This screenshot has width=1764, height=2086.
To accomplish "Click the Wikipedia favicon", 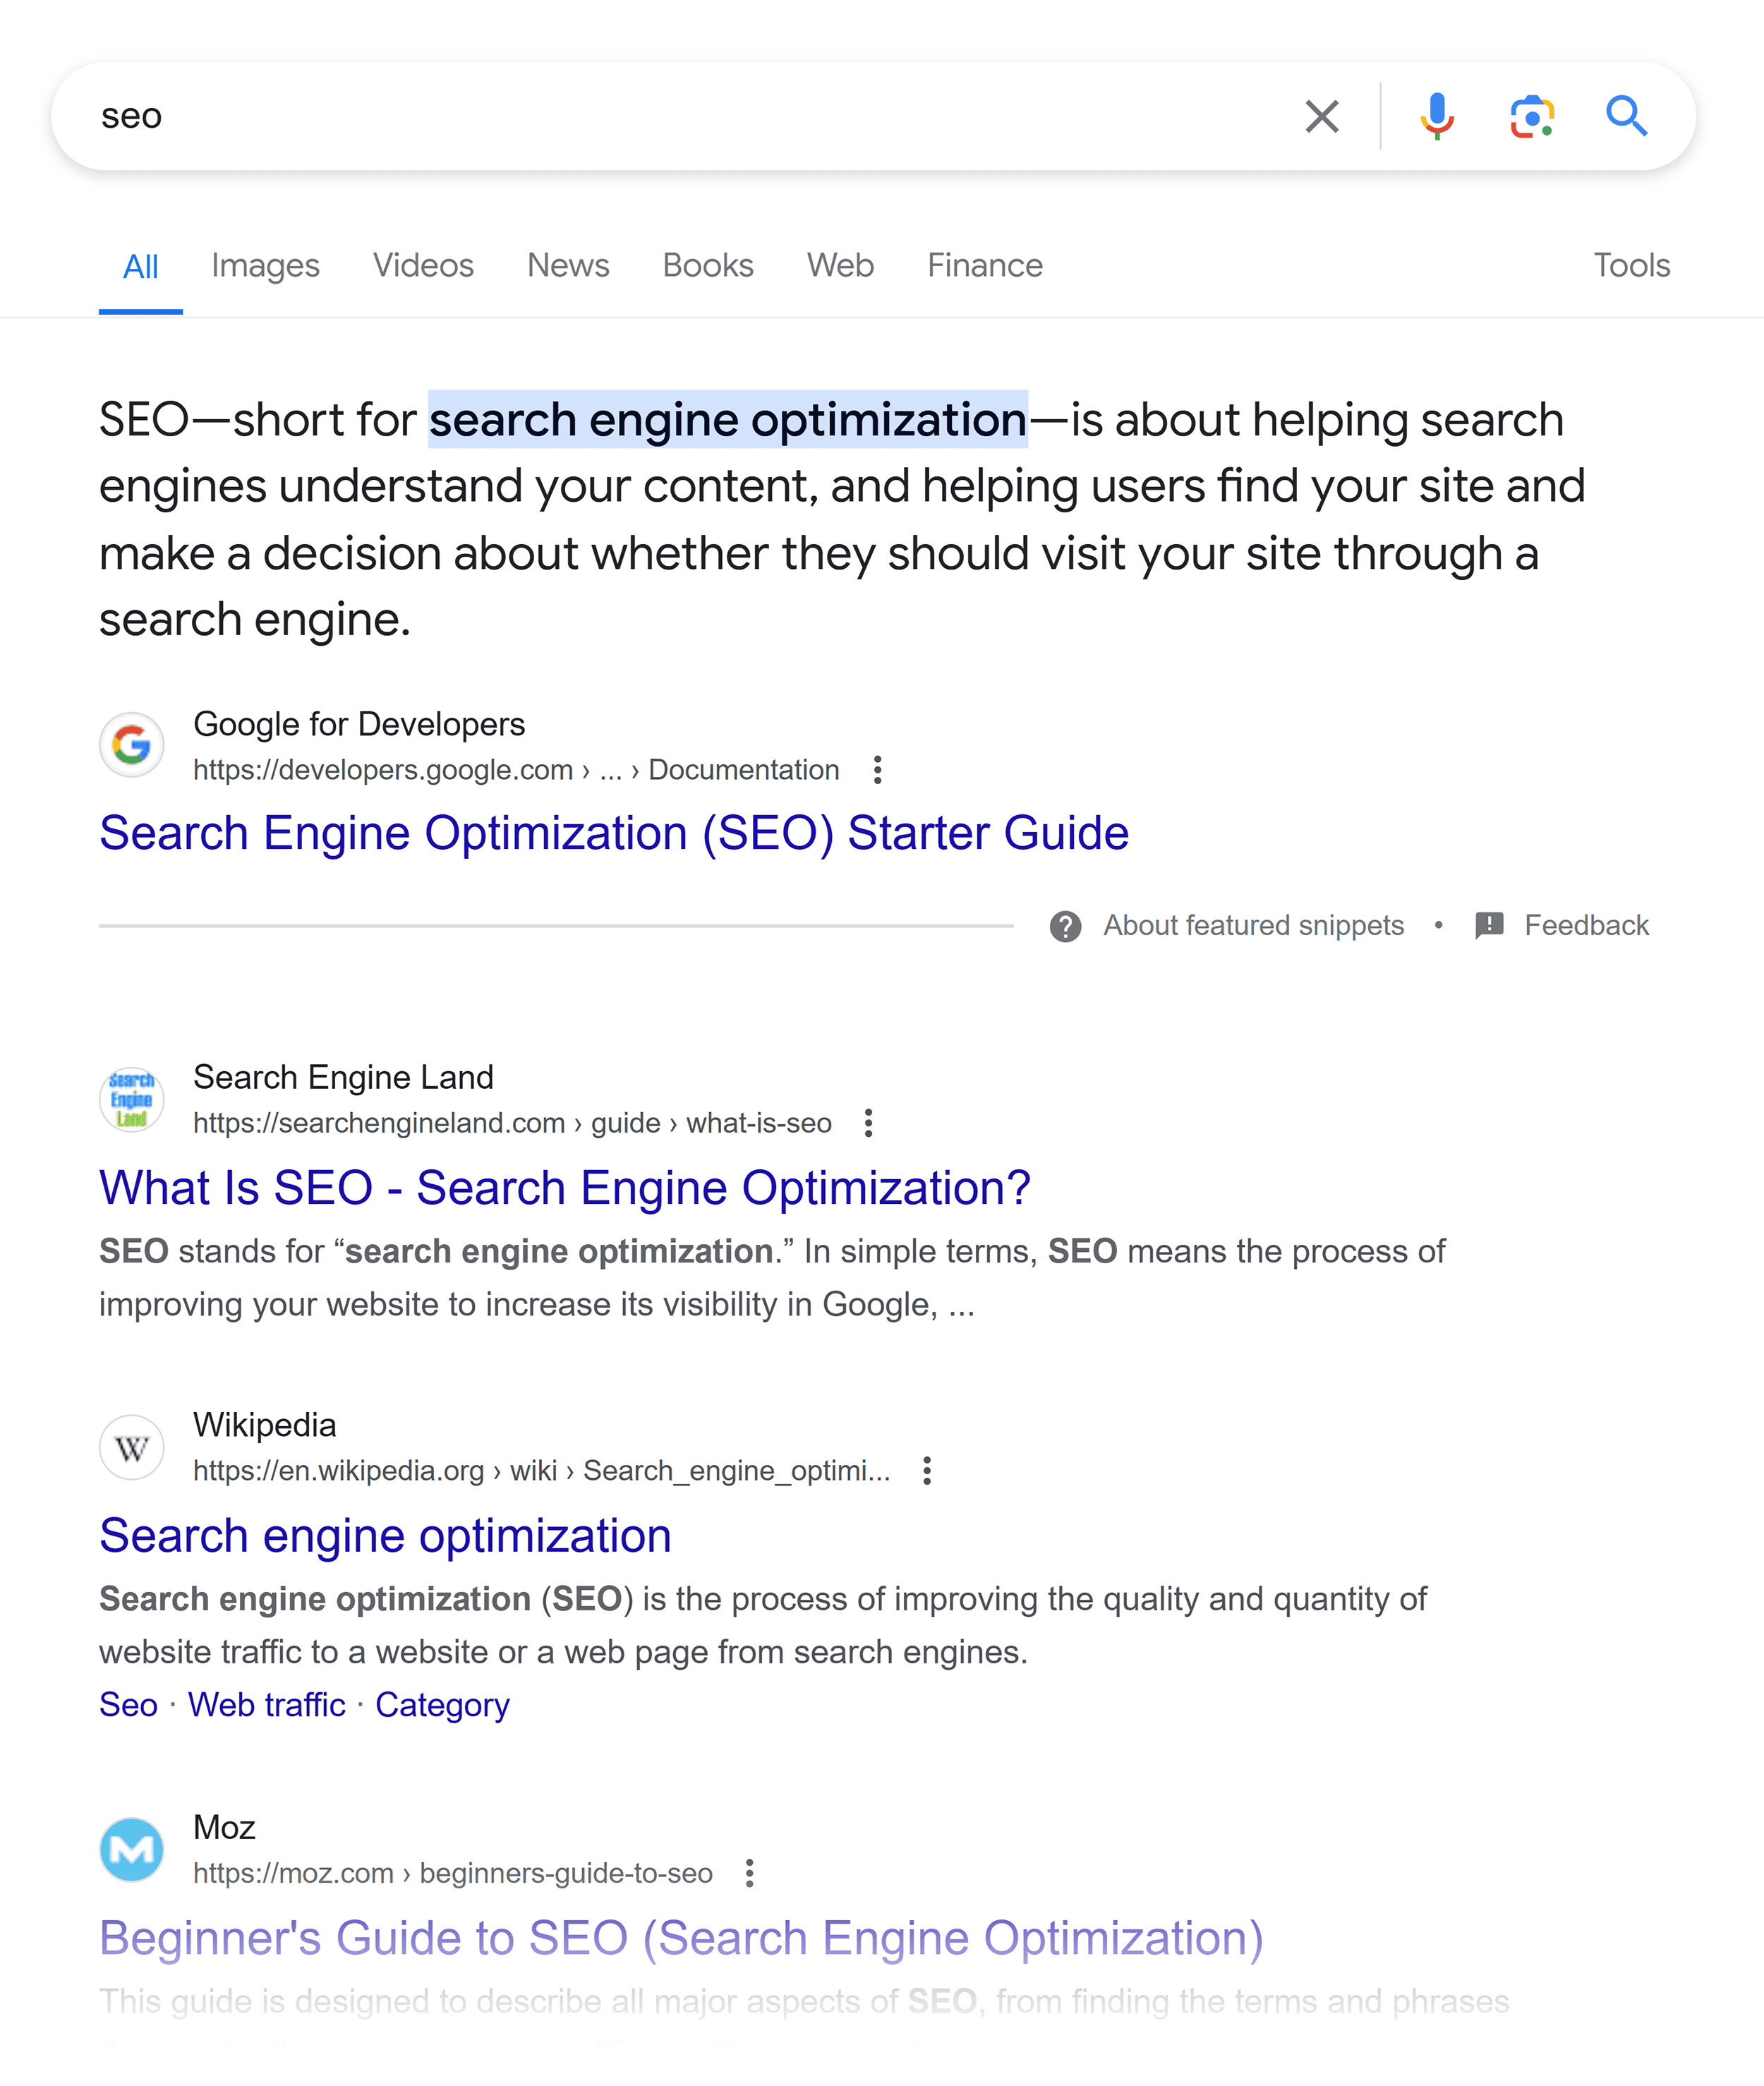I will pyautogui.click(x=132, y=1447).
